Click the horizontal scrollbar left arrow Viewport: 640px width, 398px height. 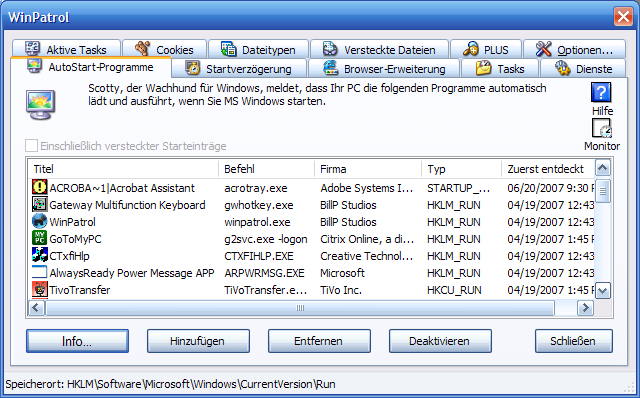pos(36,307)
